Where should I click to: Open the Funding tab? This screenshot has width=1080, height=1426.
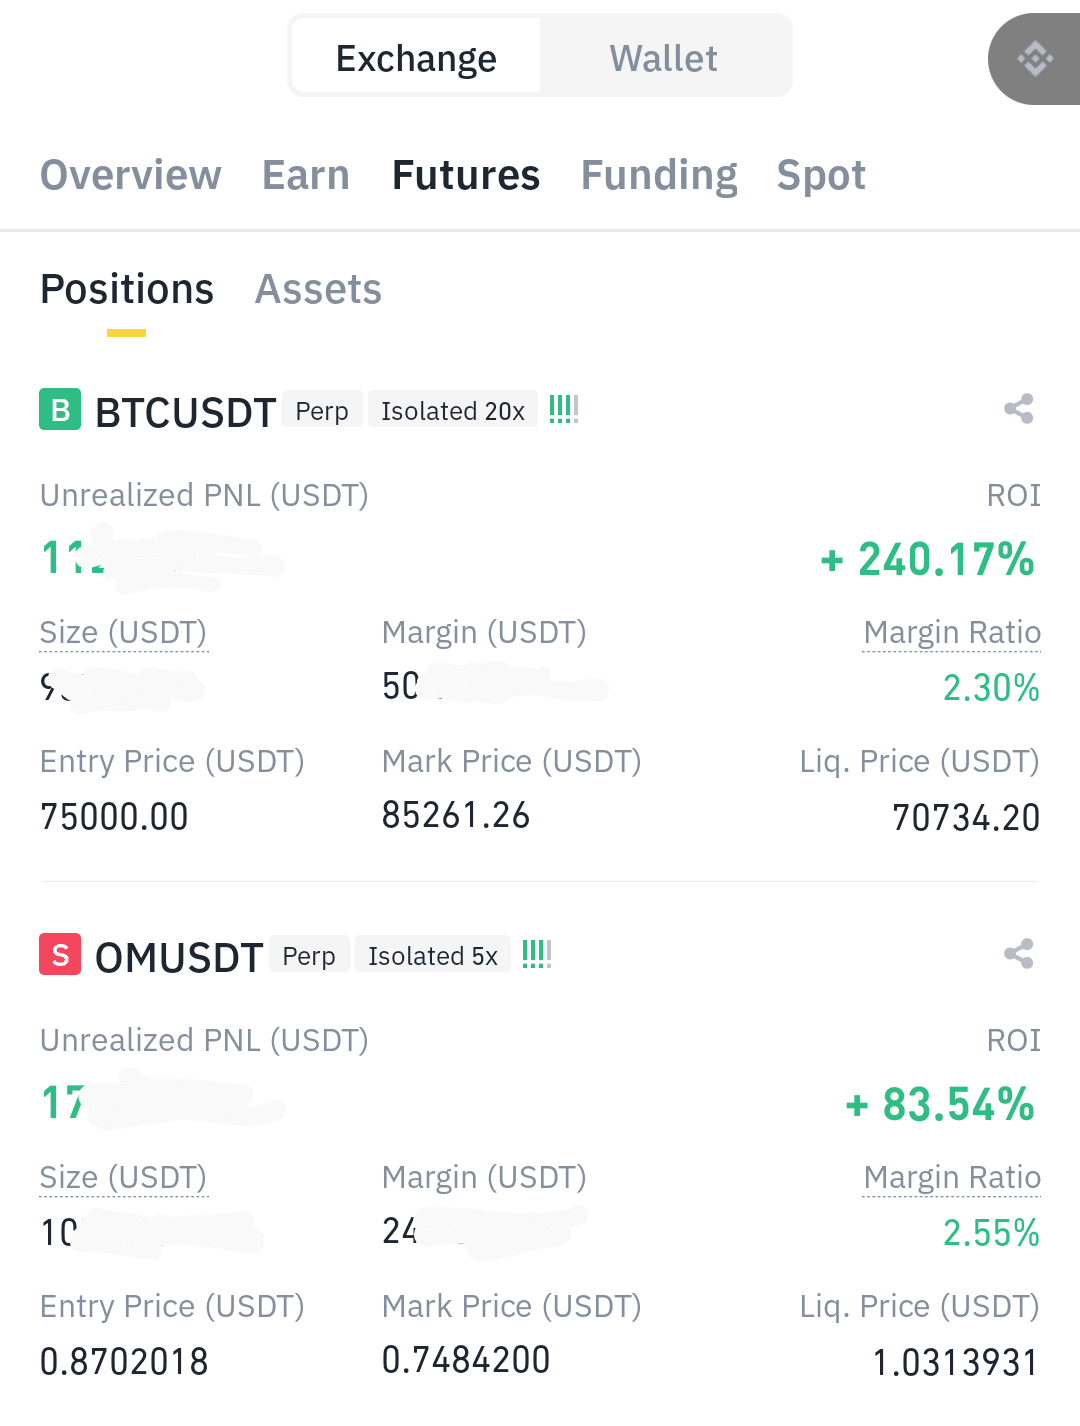click(659, 176)
